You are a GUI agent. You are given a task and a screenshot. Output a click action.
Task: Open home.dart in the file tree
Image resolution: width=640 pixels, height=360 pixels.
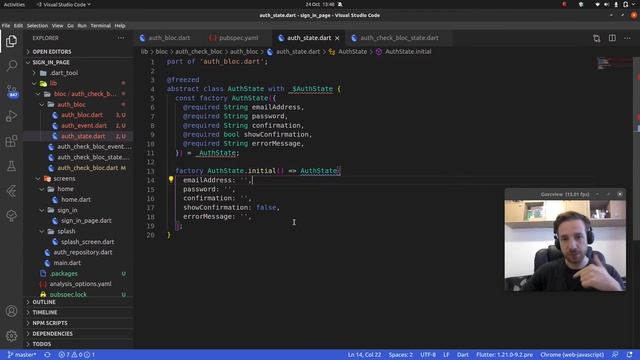click(79, 200)
